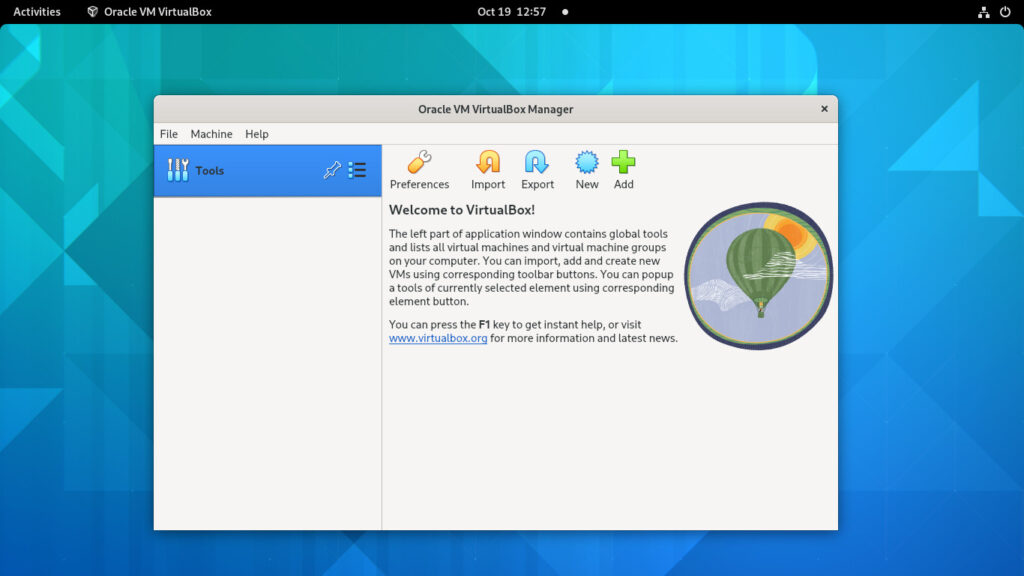Open the Preferences wrench icon
Screen dimensions: 1024x576
click(x=419, y=163)
